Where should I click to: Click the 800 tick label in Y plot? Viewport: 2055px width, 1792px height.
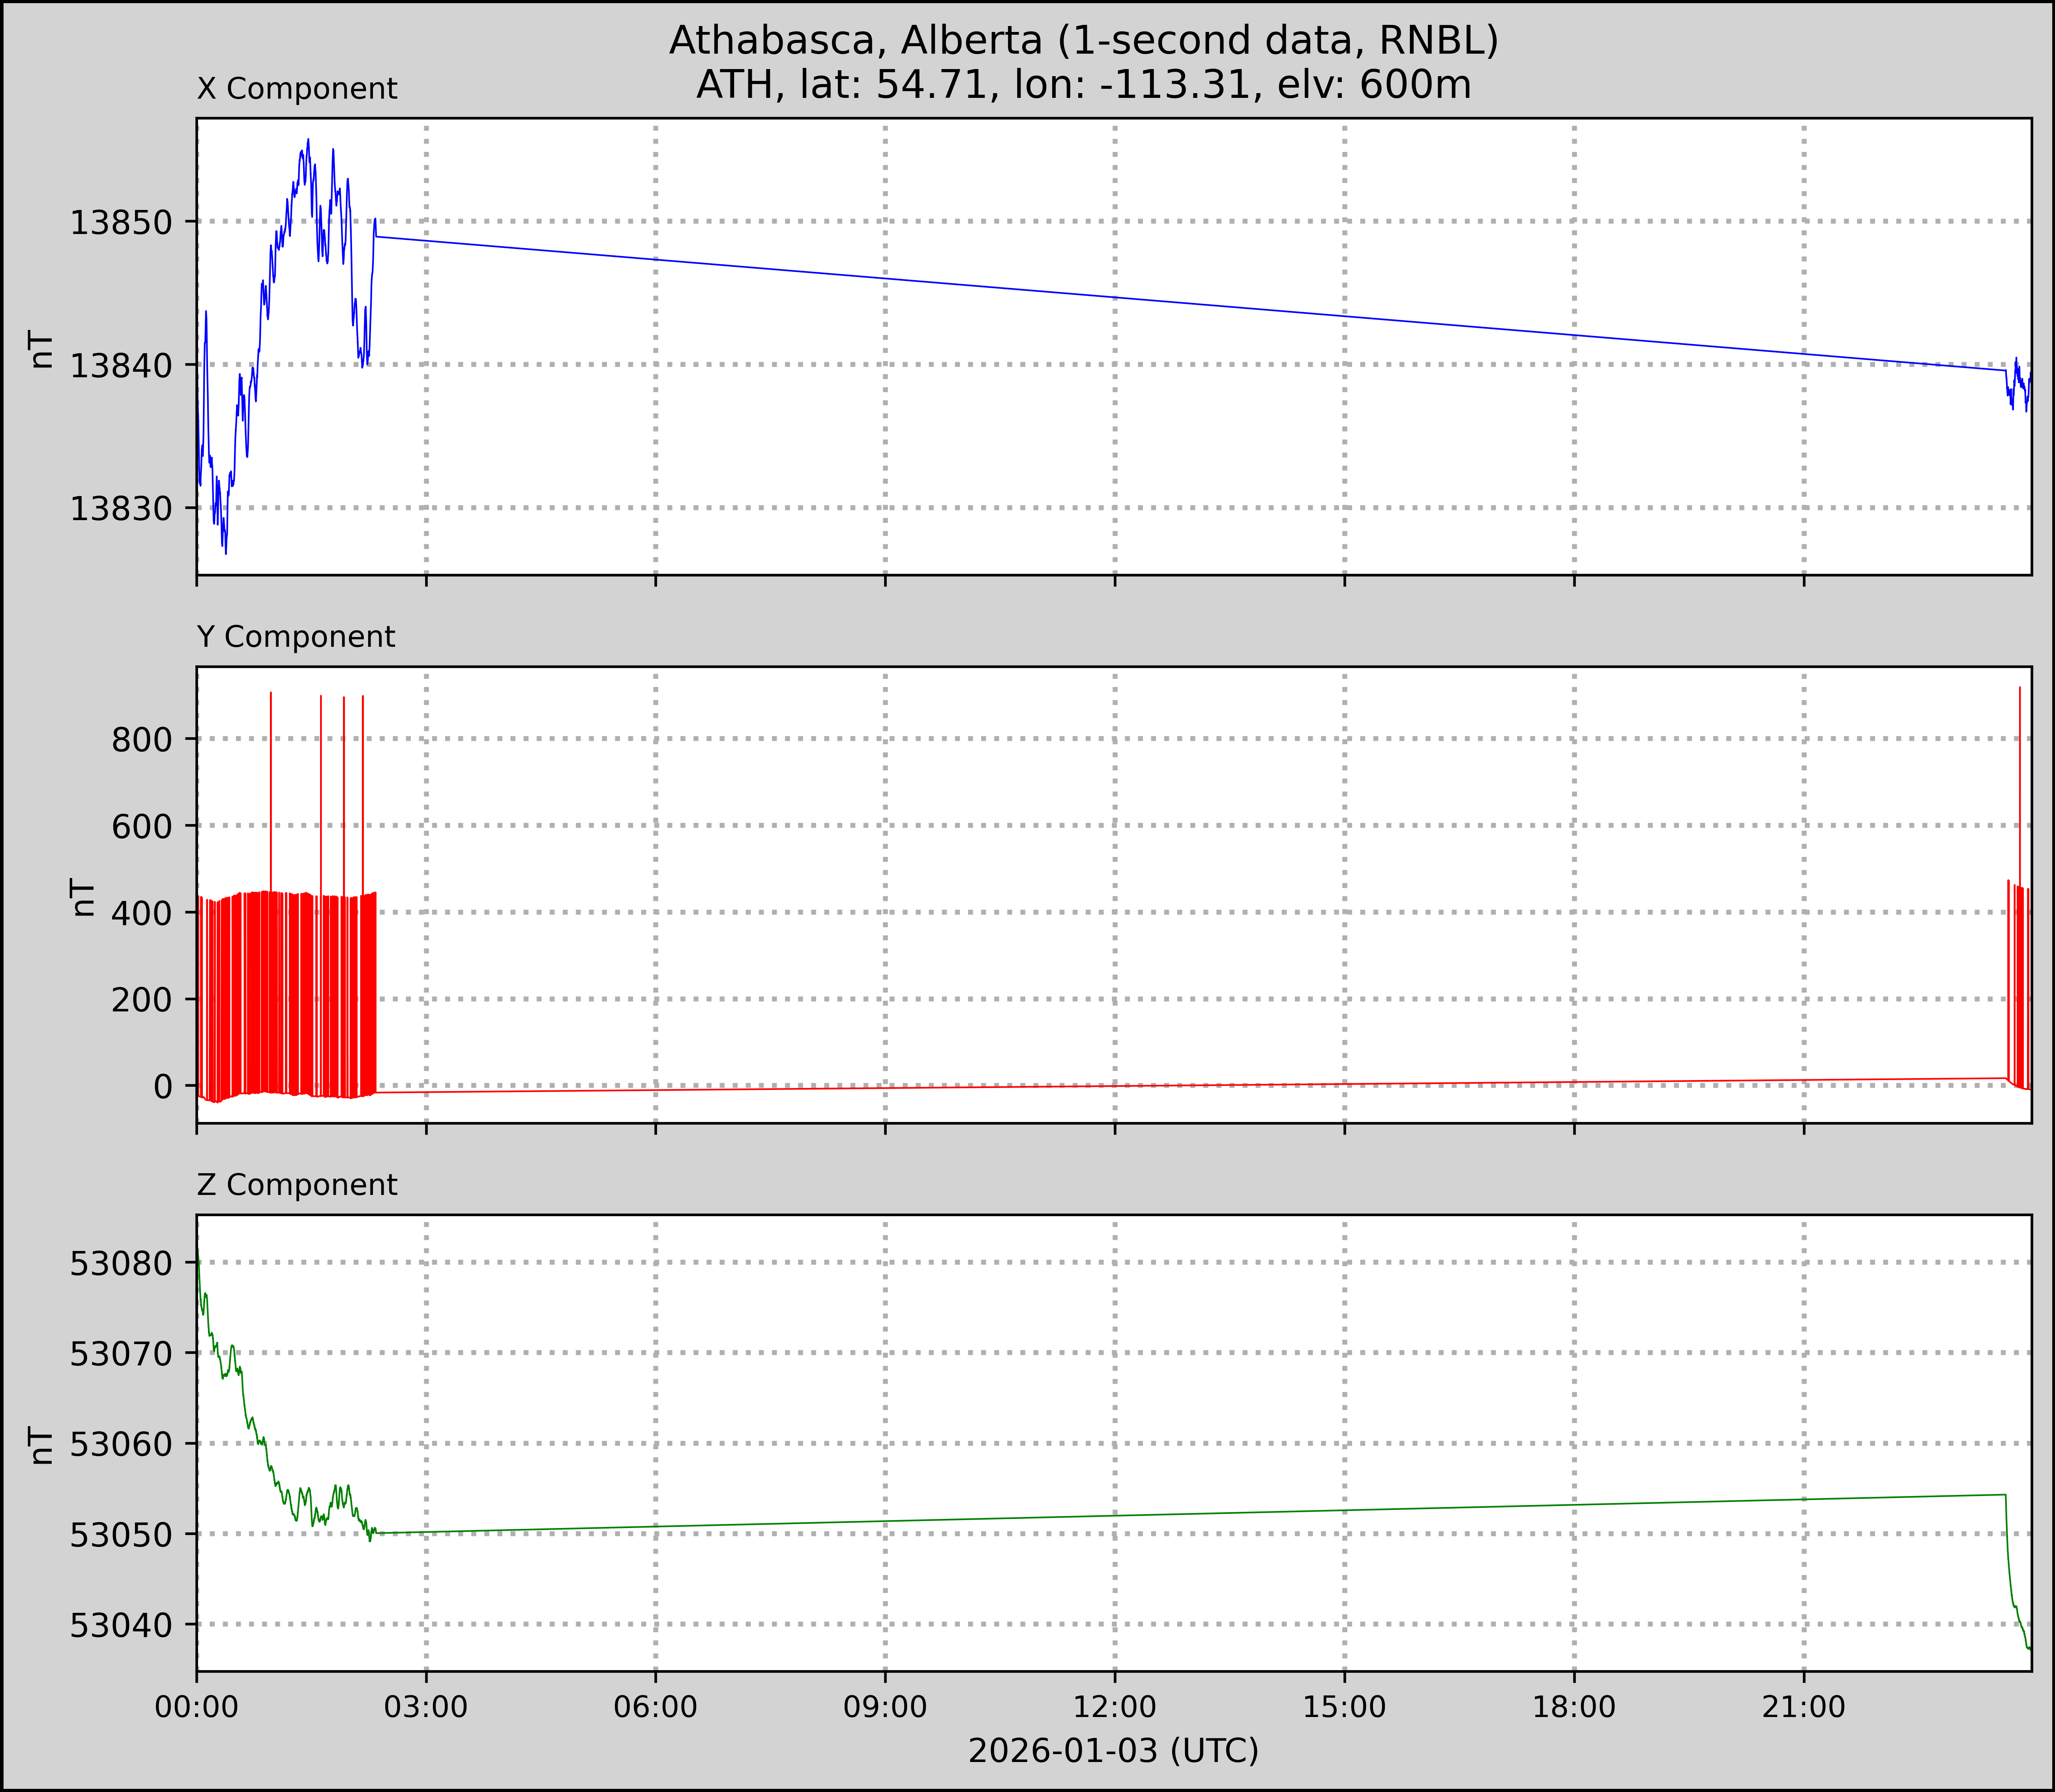[142, 740]
